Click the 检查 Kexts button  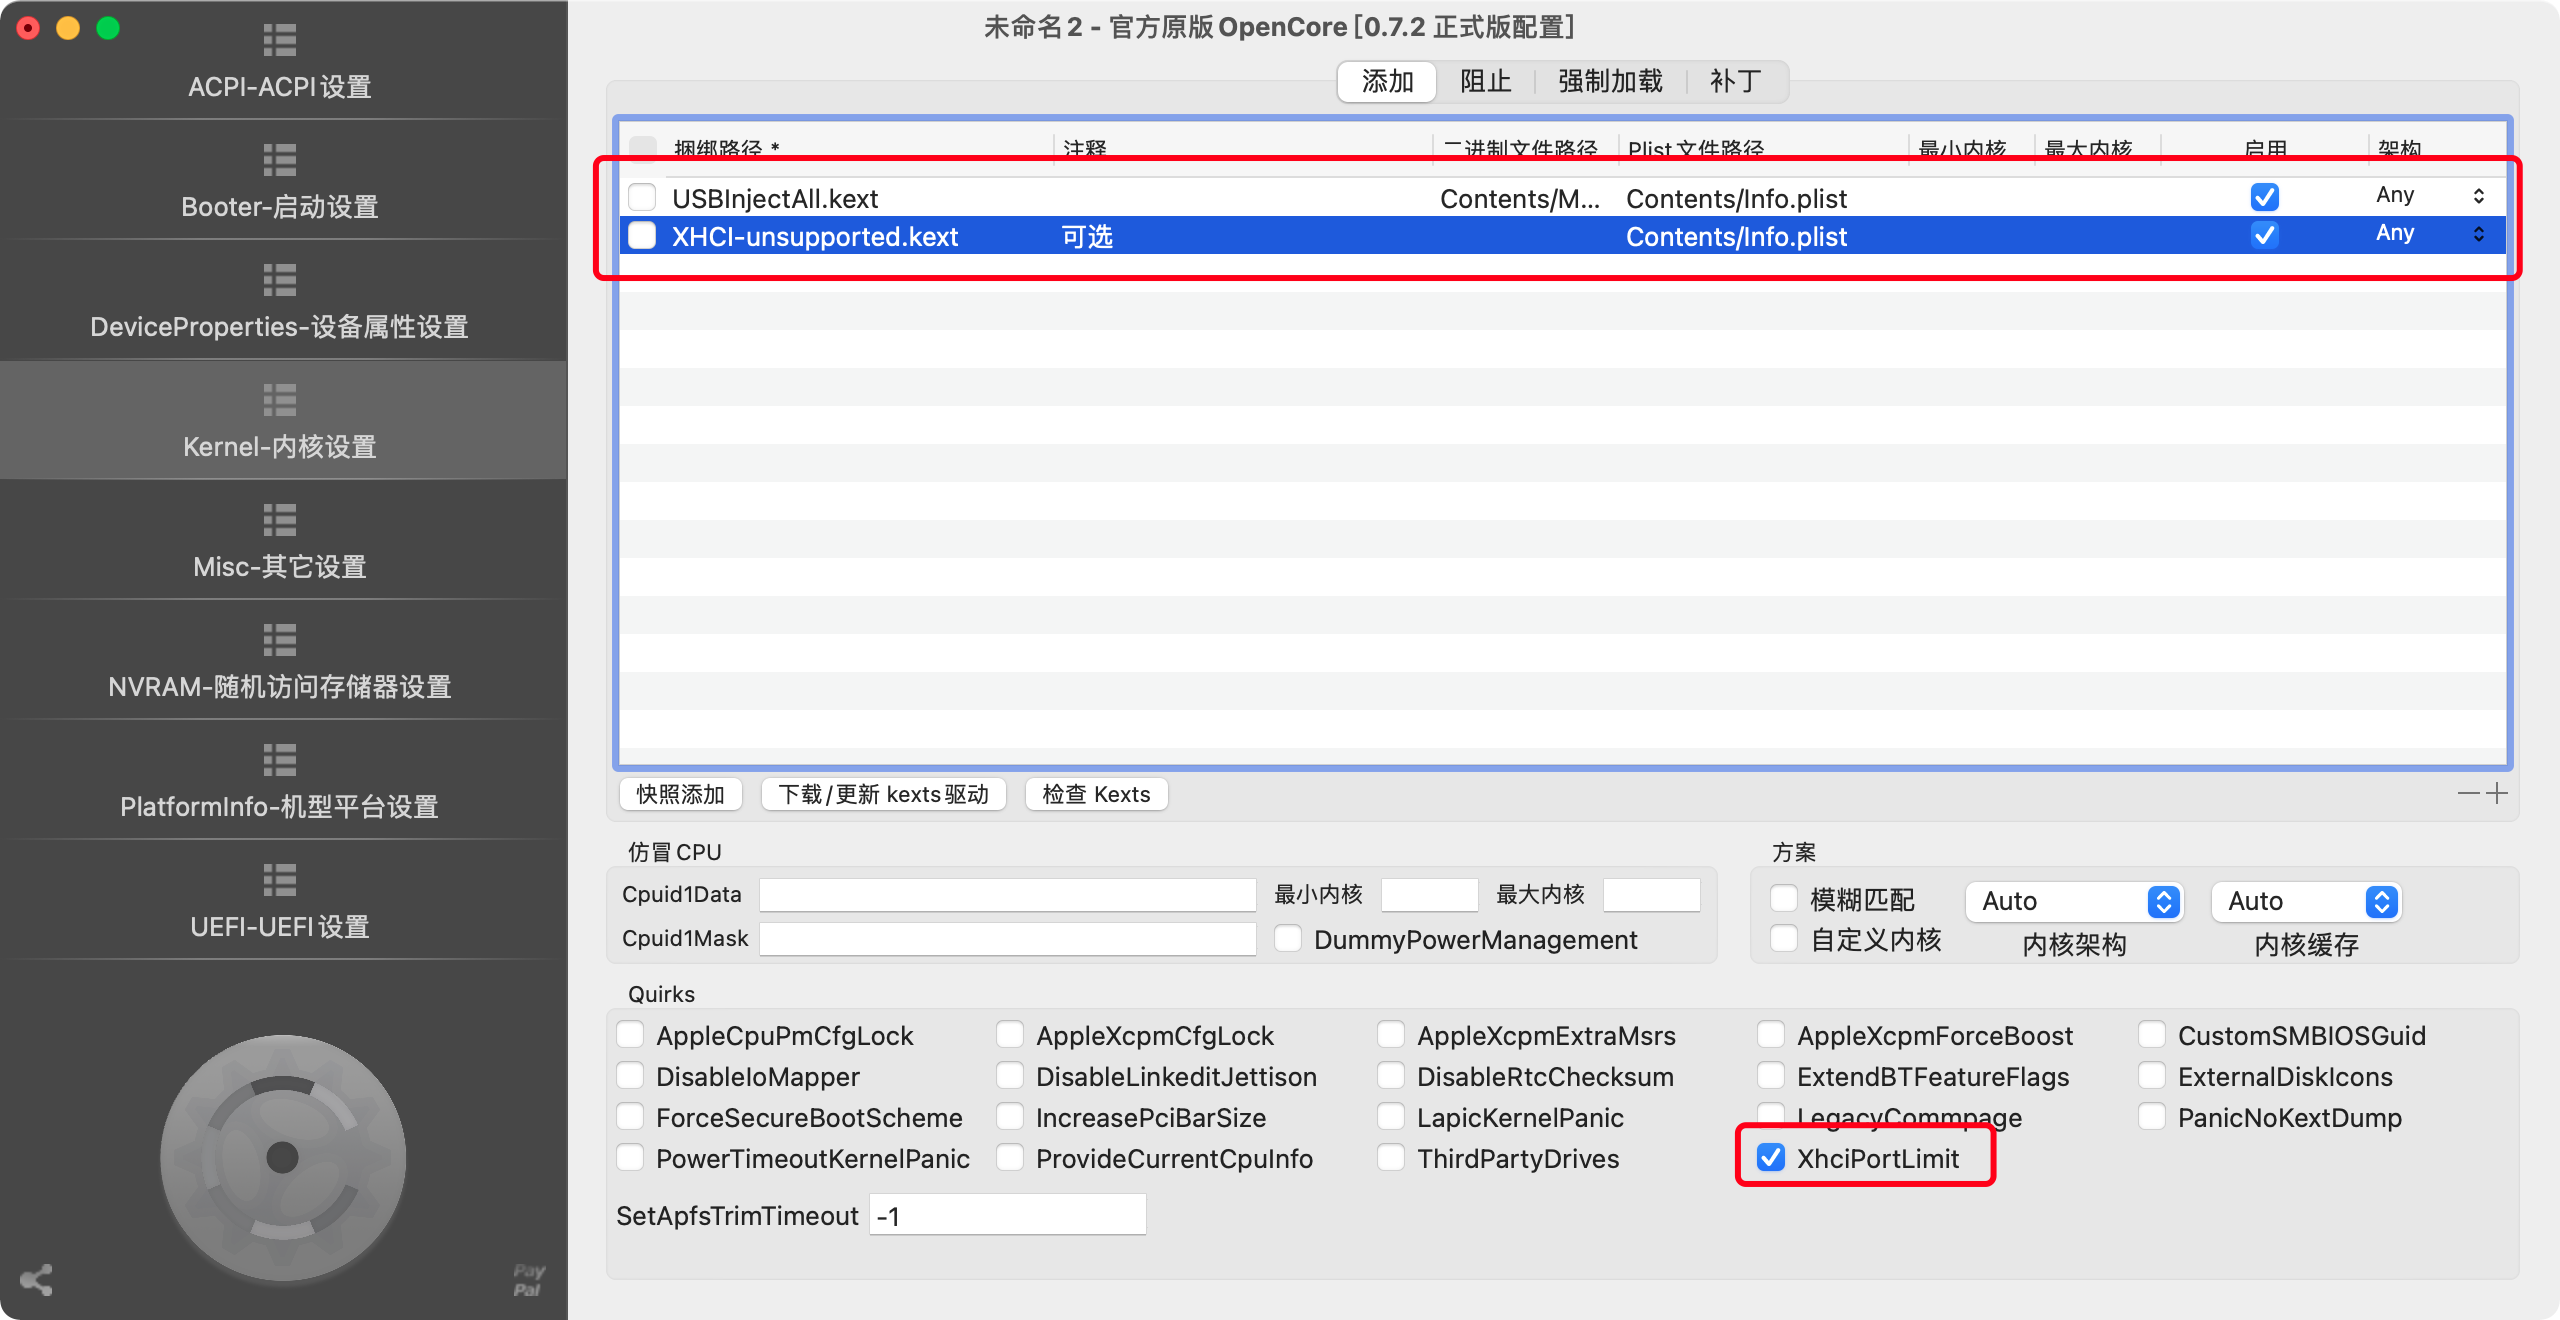click(x=1096, y=794)
